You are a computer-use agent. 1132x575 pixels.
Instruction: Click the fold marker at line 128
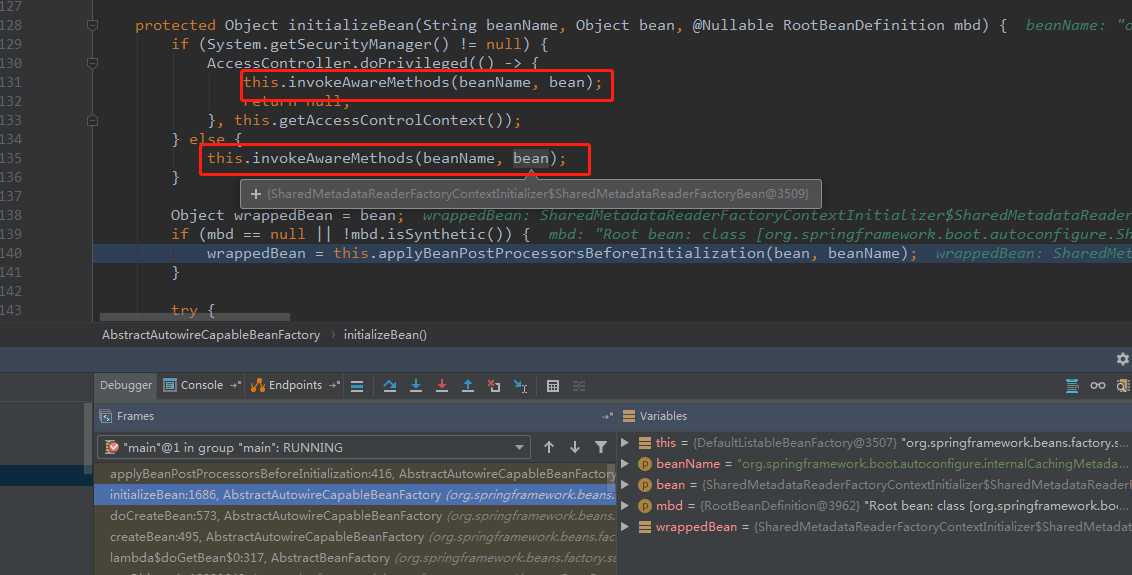coord(92,25)
